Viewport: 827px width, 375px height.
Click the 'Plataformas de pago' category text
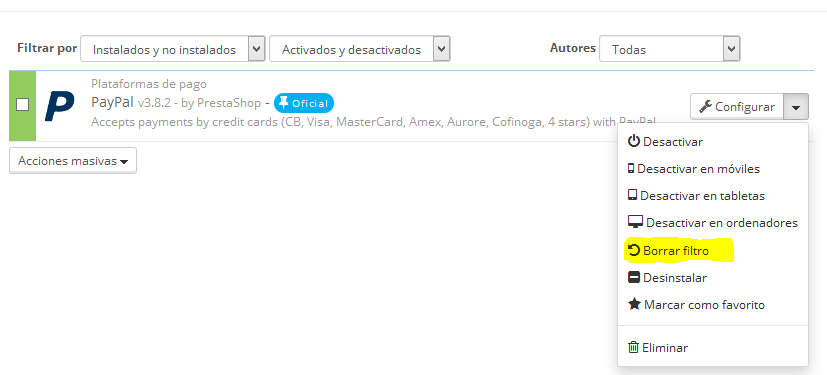click(149, 84)
